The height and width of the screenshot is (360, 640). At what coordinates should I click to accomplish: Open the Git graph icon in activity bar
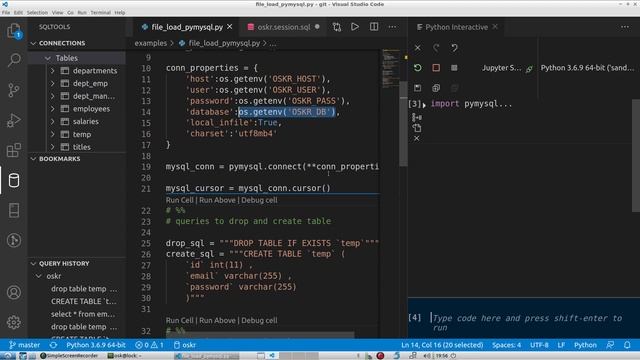click(x=14, y=240)
